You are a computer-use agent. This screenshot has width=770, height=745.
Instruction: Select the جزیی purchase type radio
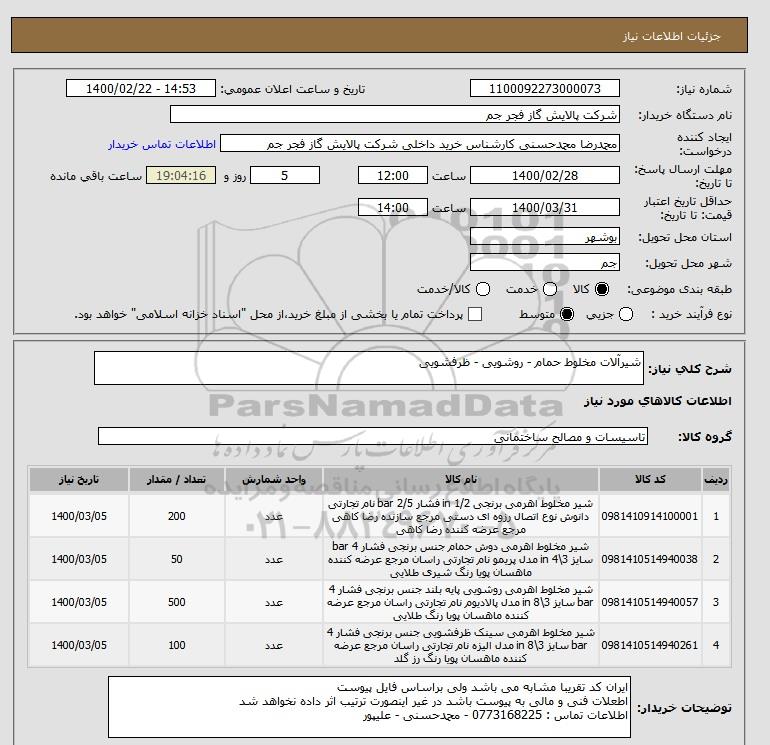626,314
